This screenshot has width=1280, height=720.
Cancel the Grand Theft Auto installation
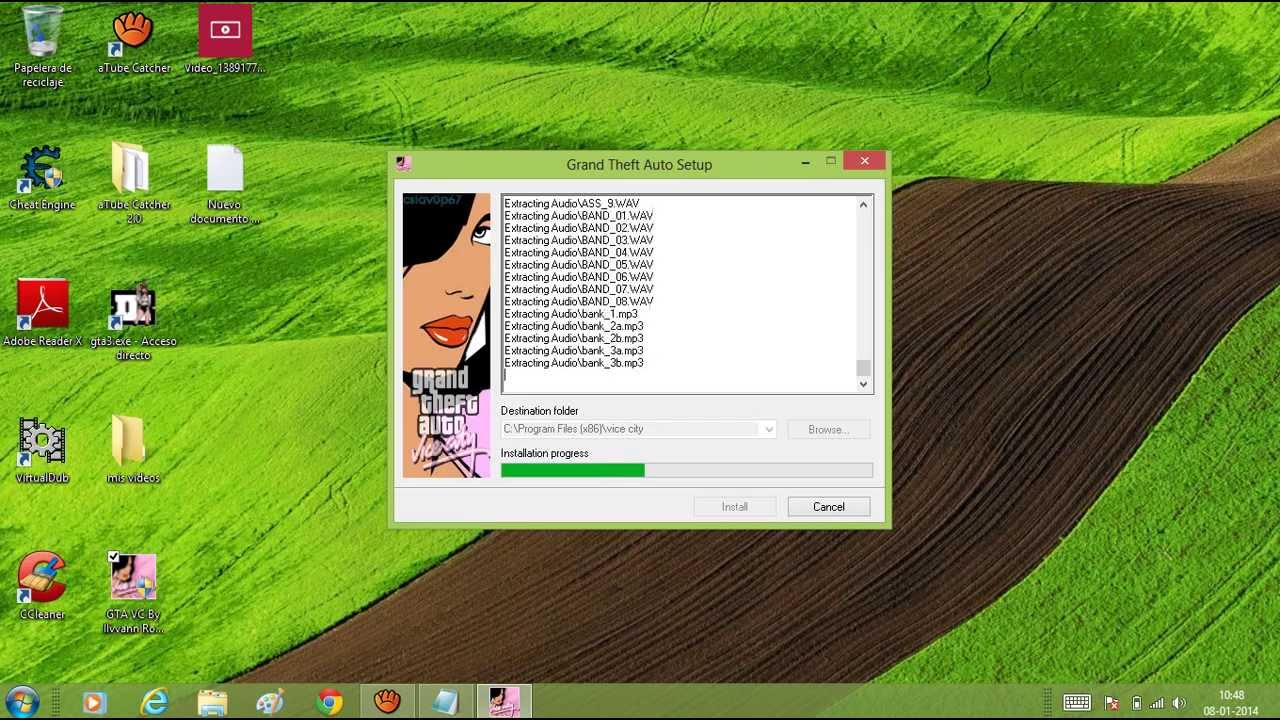point(828,507)
